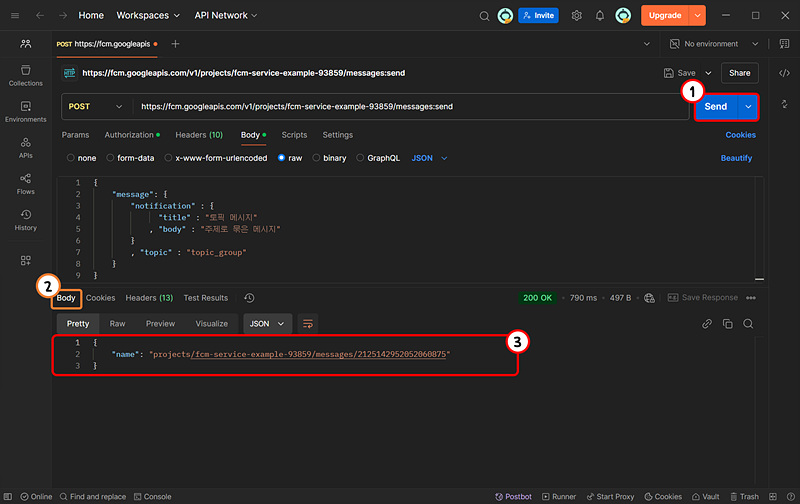Screen dimensions: 800x504
Task: Switch to the request Headers (10) tab
Action: point(199,135)
